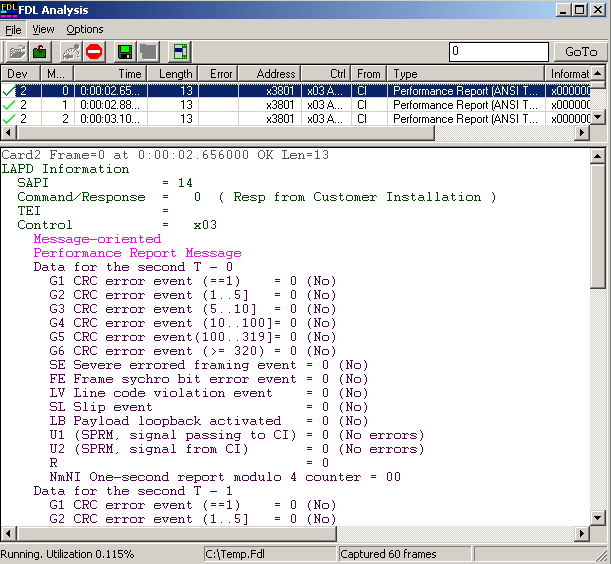Click the 'LAPD Information' heading line
This screenshot has height=564, width=611.
(65, 169)
